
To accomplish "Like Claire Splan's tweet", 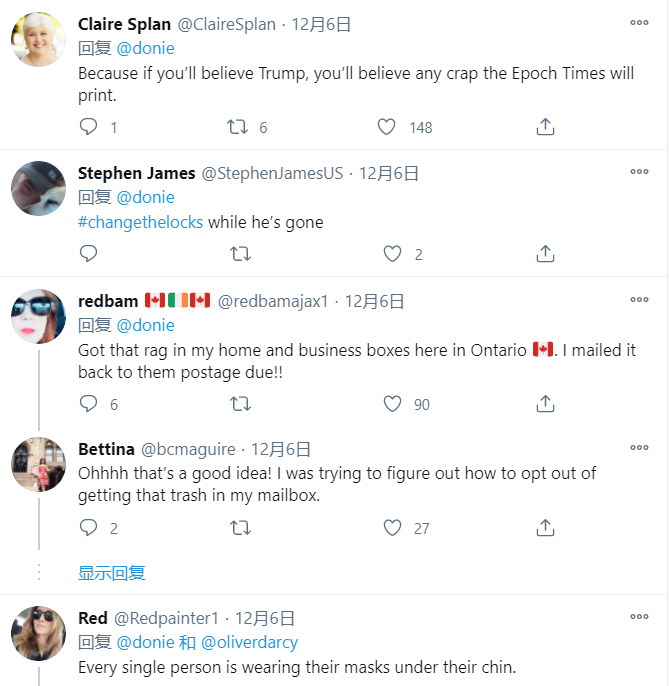I will 387,127.
